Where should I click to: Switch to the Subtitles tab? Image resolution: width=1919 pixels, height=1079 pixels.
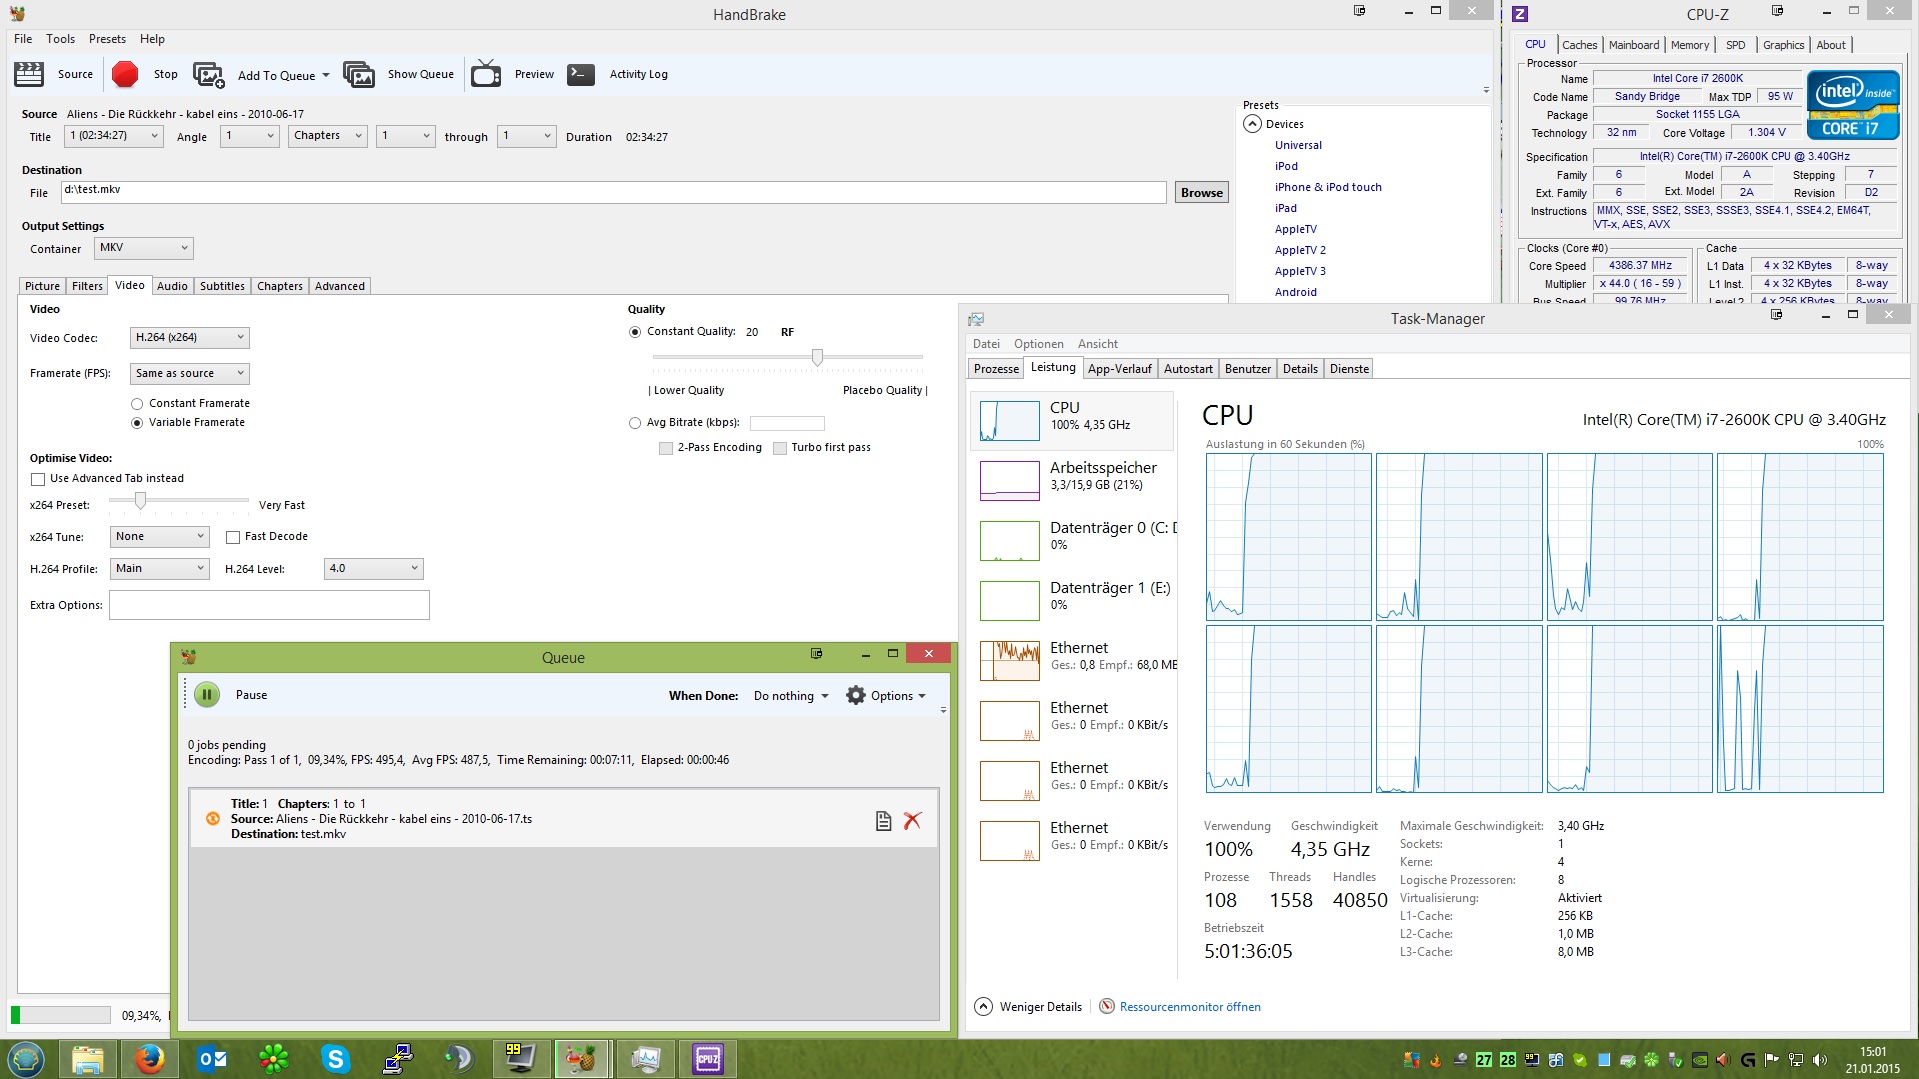[222, 286]
